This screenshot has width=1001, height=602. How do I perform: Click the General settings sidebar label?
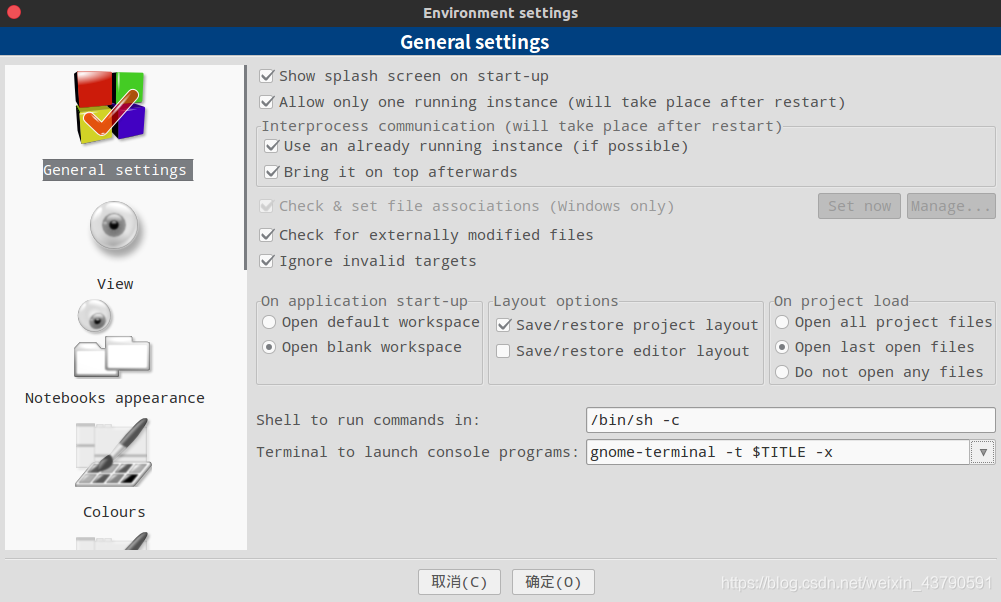[x=117, y=170]
